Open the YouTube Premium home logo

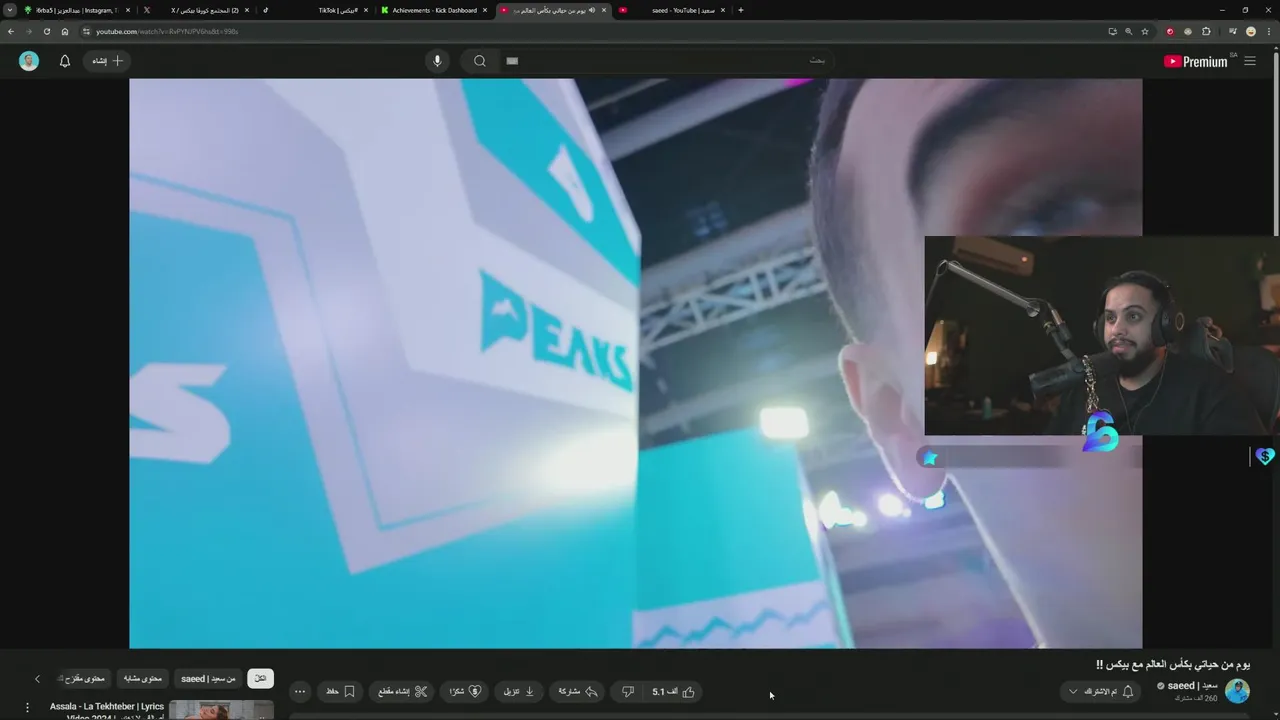[x=1196, y=61]
